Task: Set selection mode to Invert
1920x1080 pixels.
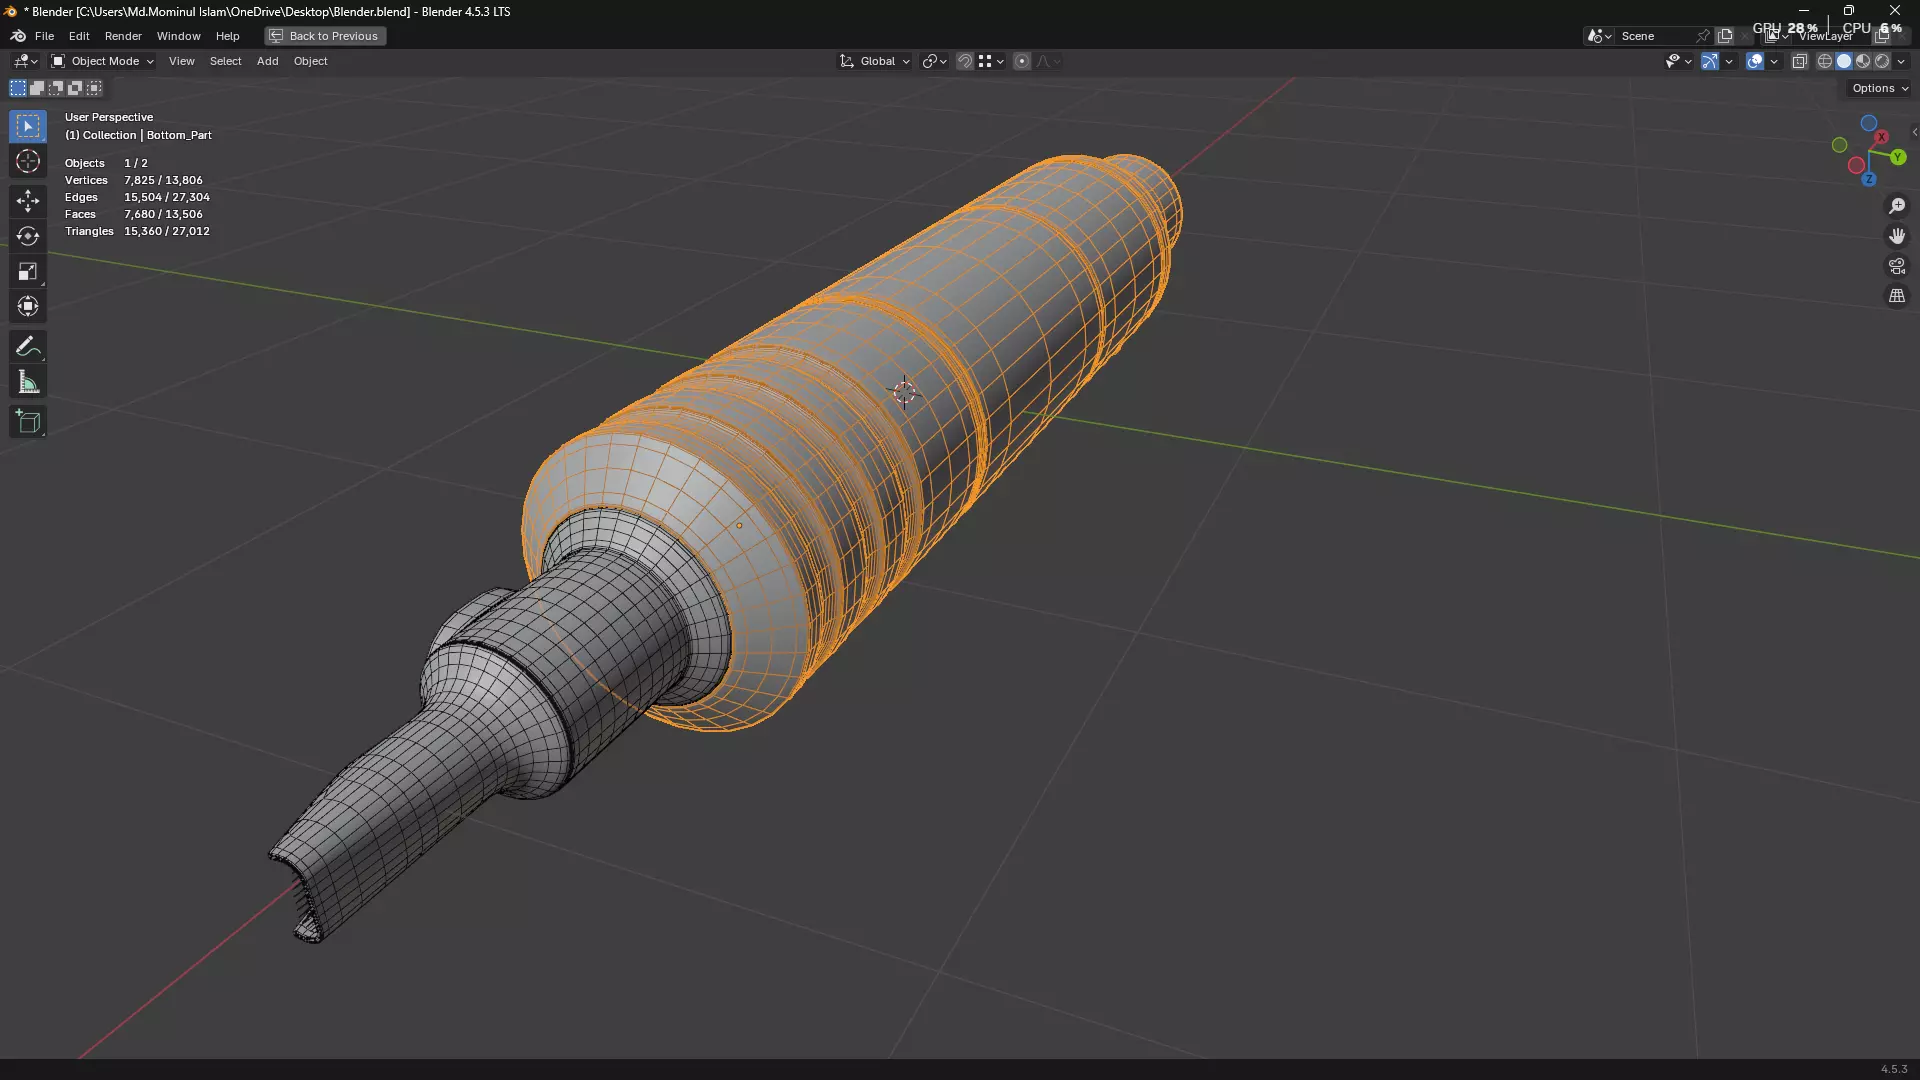Action: point(75,88)
